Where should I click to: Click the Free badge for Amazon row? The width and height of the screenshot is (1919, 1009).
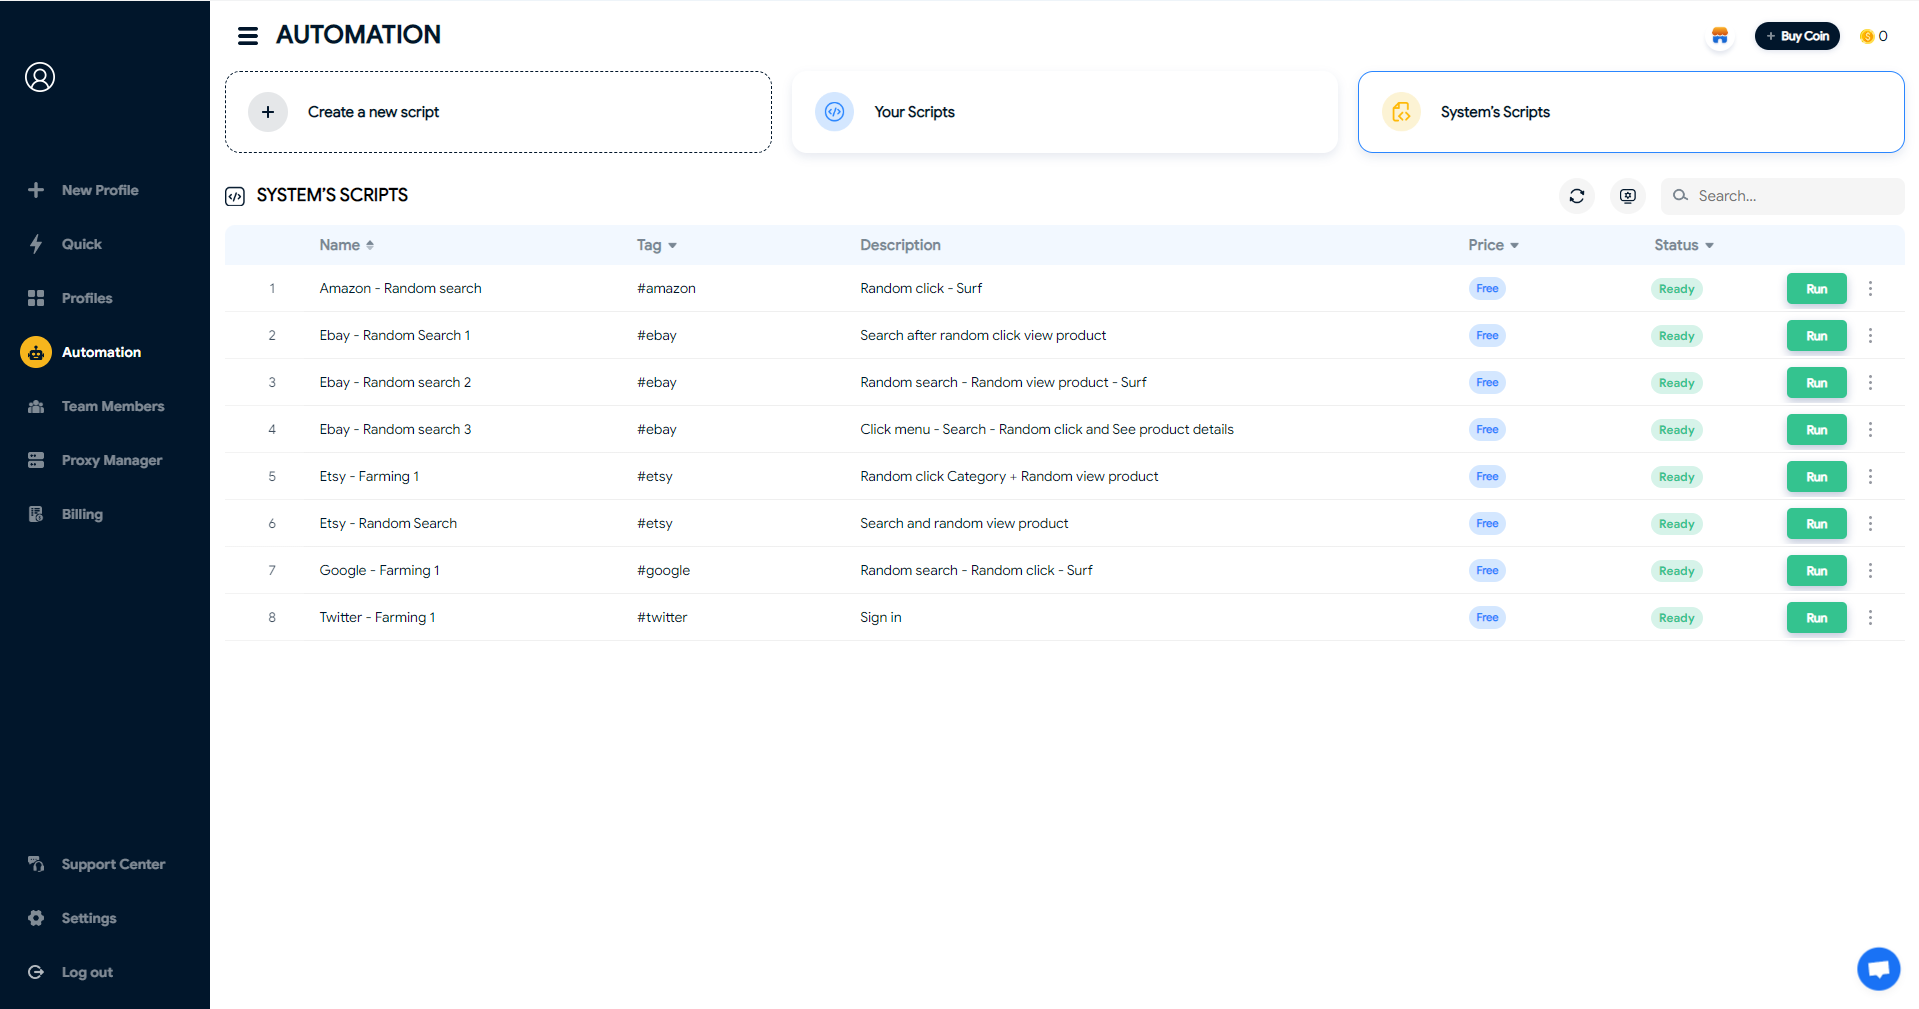pos(1487,288)
